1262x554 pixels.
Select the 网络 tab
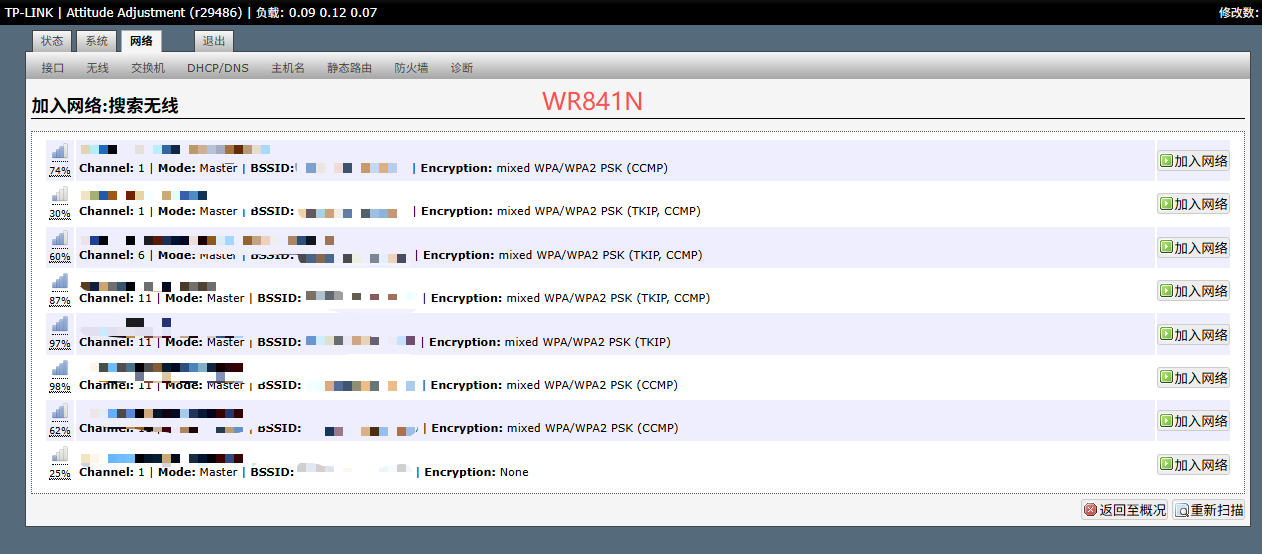(141, 41)
